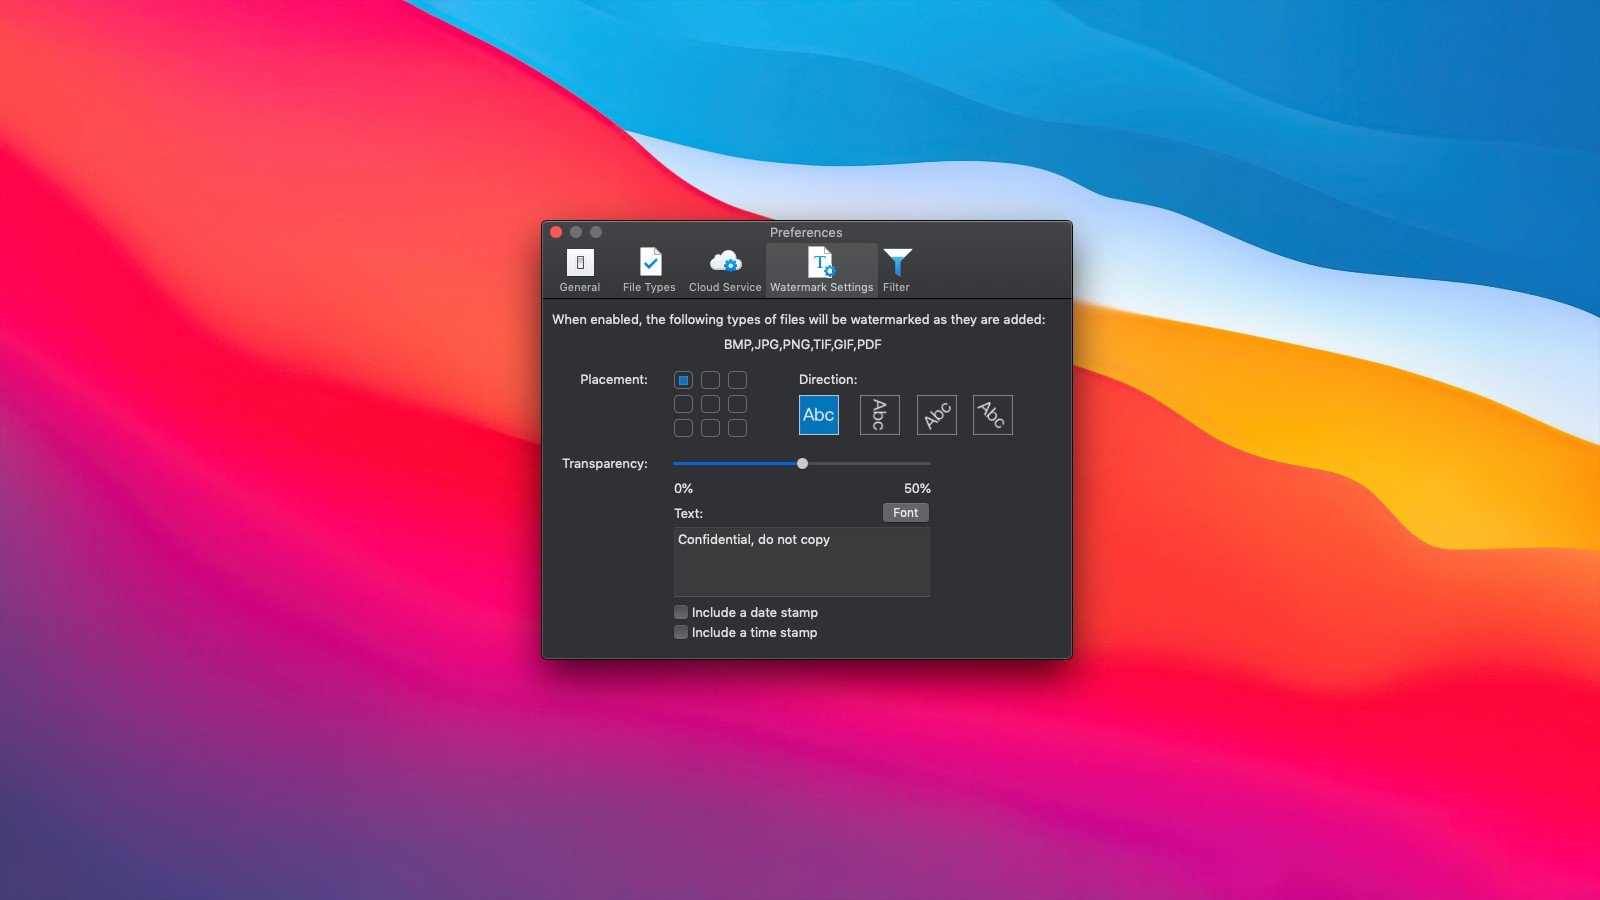Open the Filter preferences
The image size is (1600, 900).
point(896,270)
